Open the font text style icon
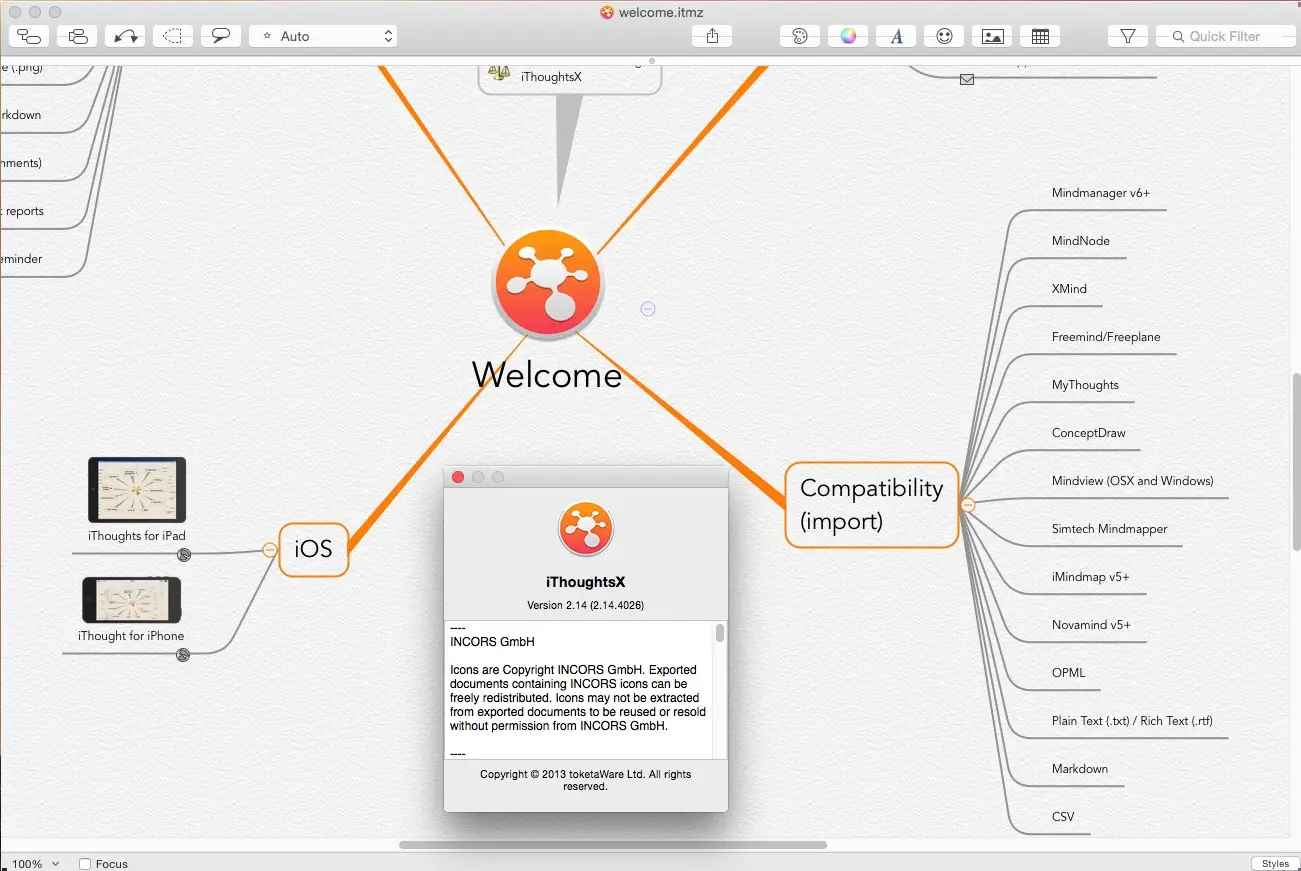This screenshot has width=1301, height=871. [x=896, y=36]
